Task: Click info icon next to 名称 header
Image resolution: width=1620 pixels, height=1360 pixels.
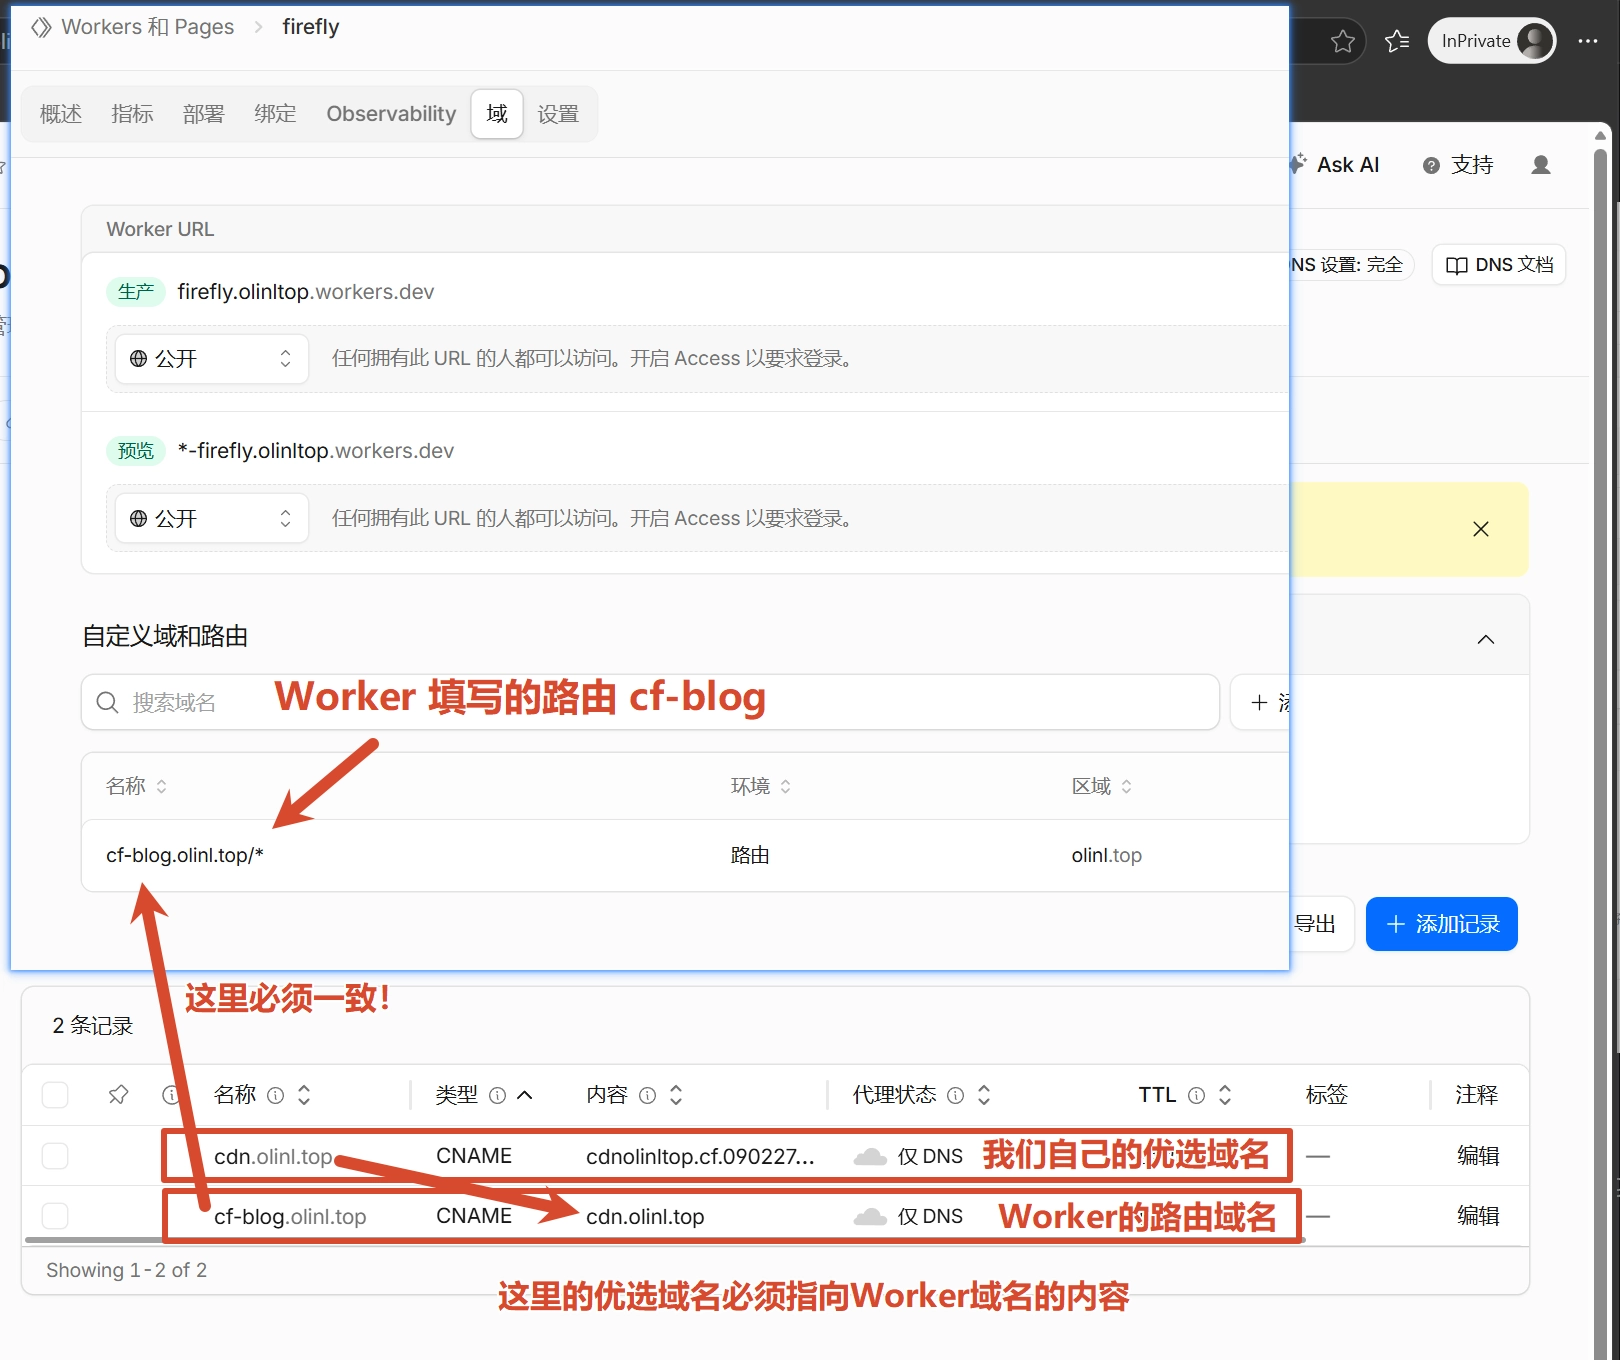Action: [276, 1096]
